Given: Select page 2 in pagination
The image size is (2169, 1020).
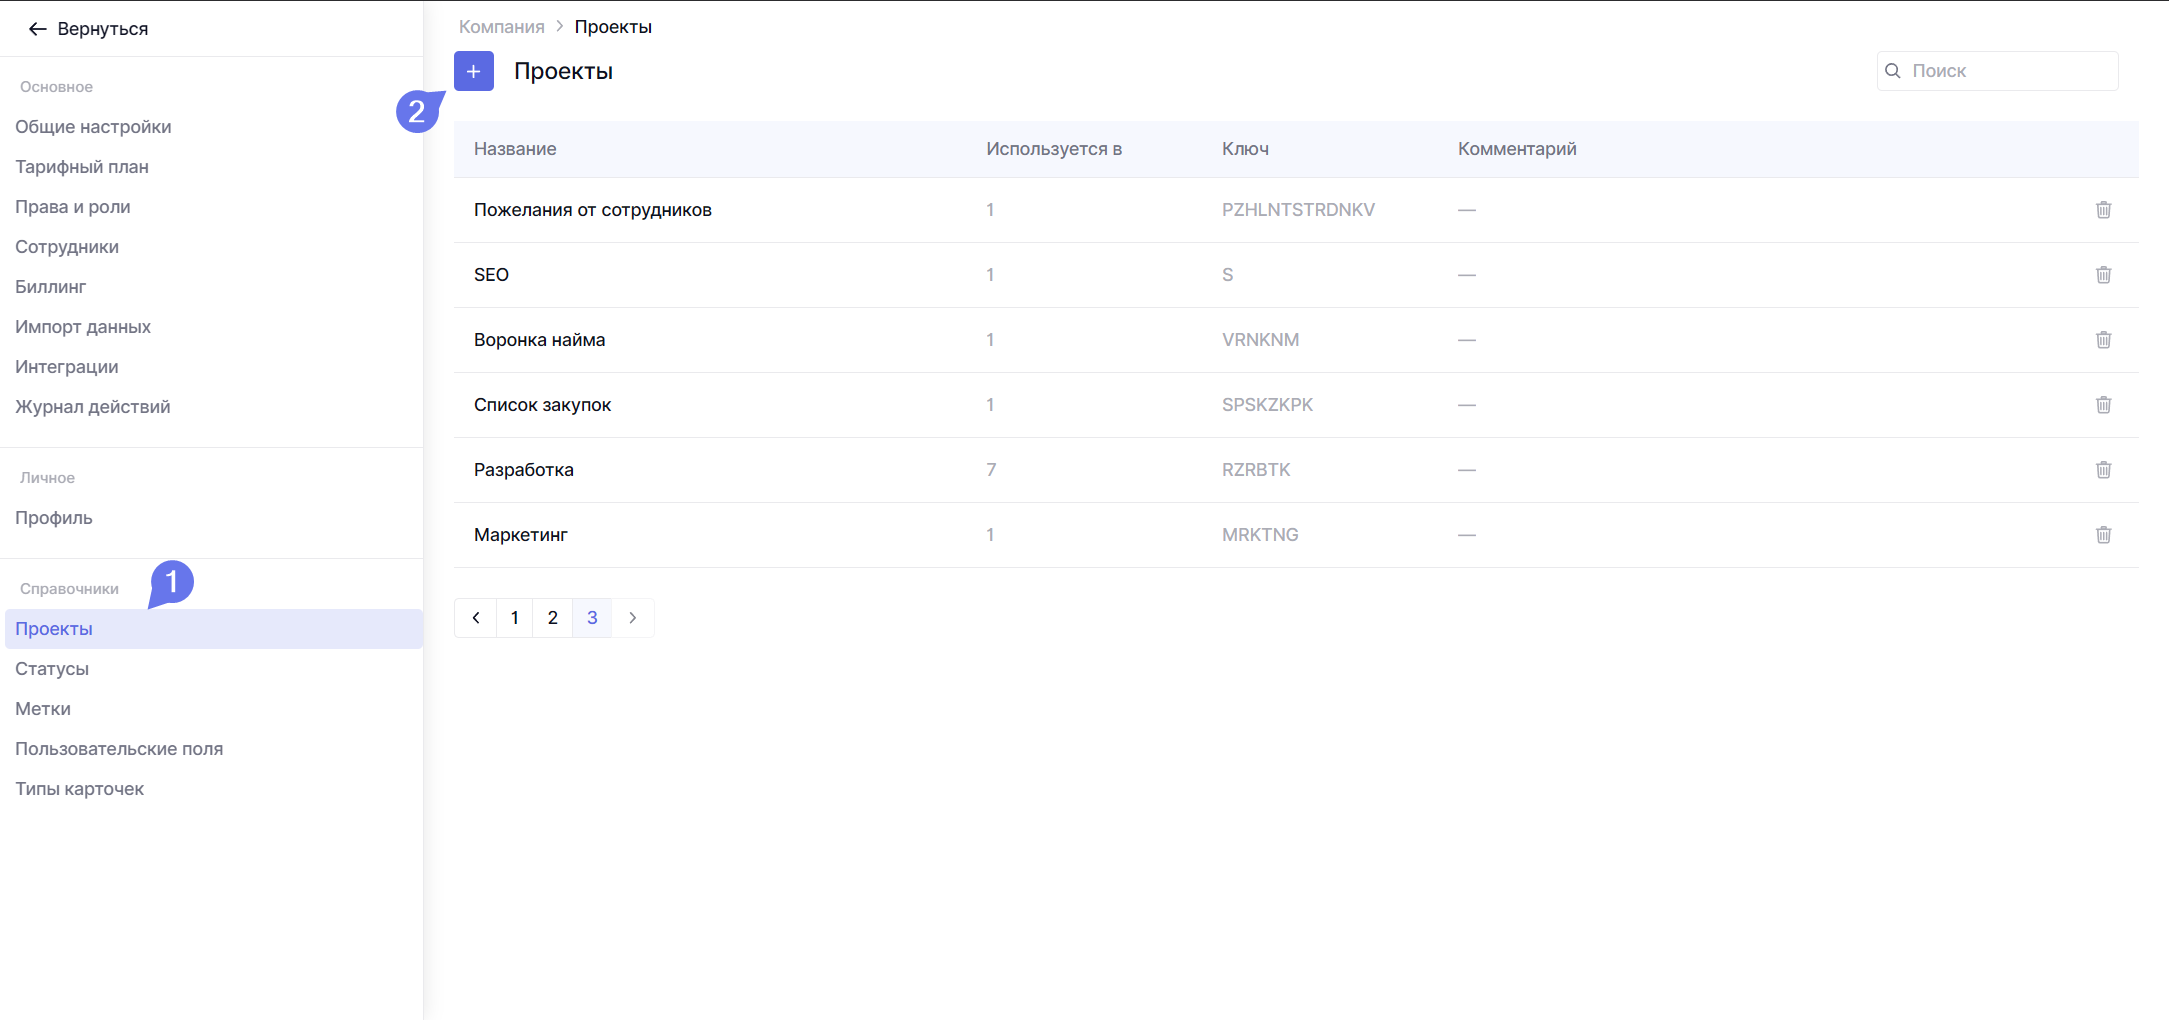Looking at the screenshot, I should [x=553, y=618].
